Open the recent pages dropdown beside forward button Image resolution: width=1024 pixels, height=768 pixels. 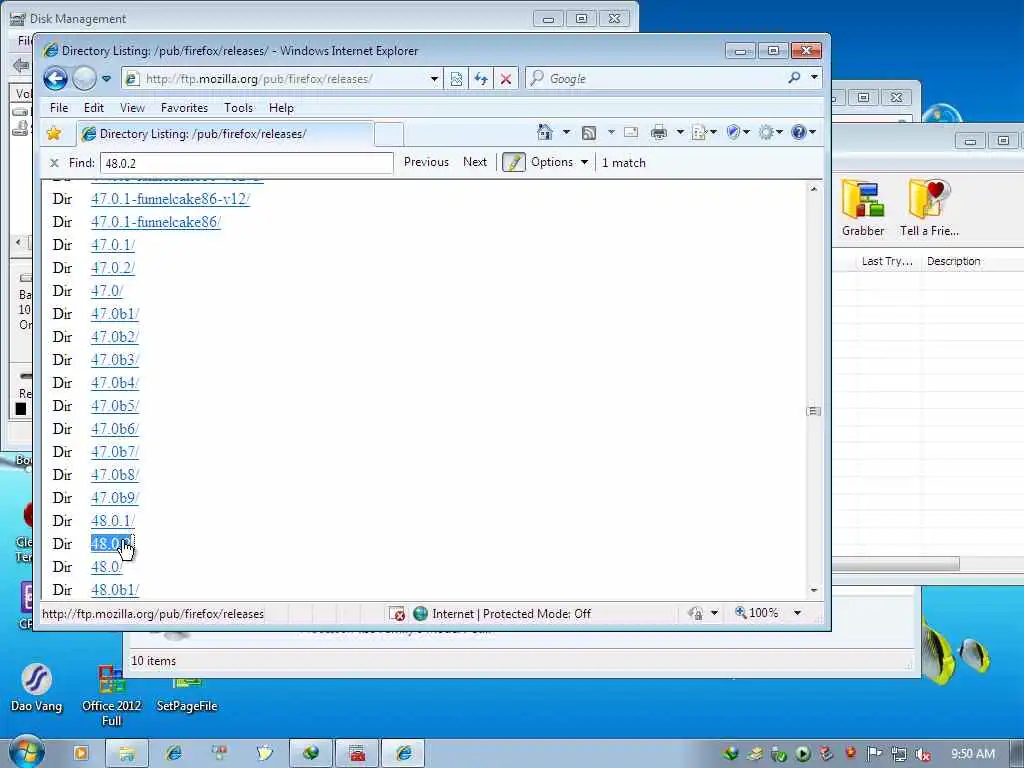coord(106,79)
